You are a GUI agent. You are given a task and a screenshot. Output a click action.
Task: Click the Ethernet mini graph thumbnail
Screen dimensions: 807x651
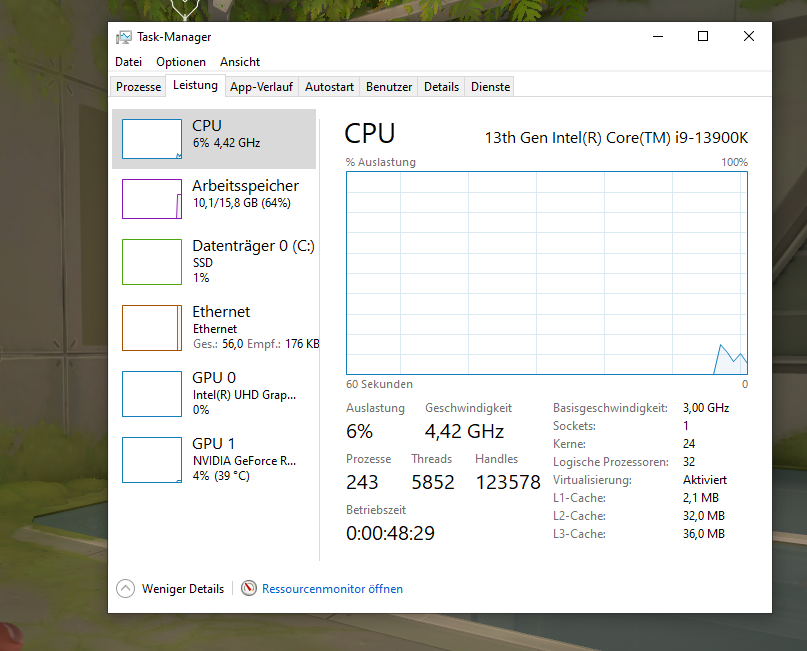pyautogui.click(x=152, y=328)
